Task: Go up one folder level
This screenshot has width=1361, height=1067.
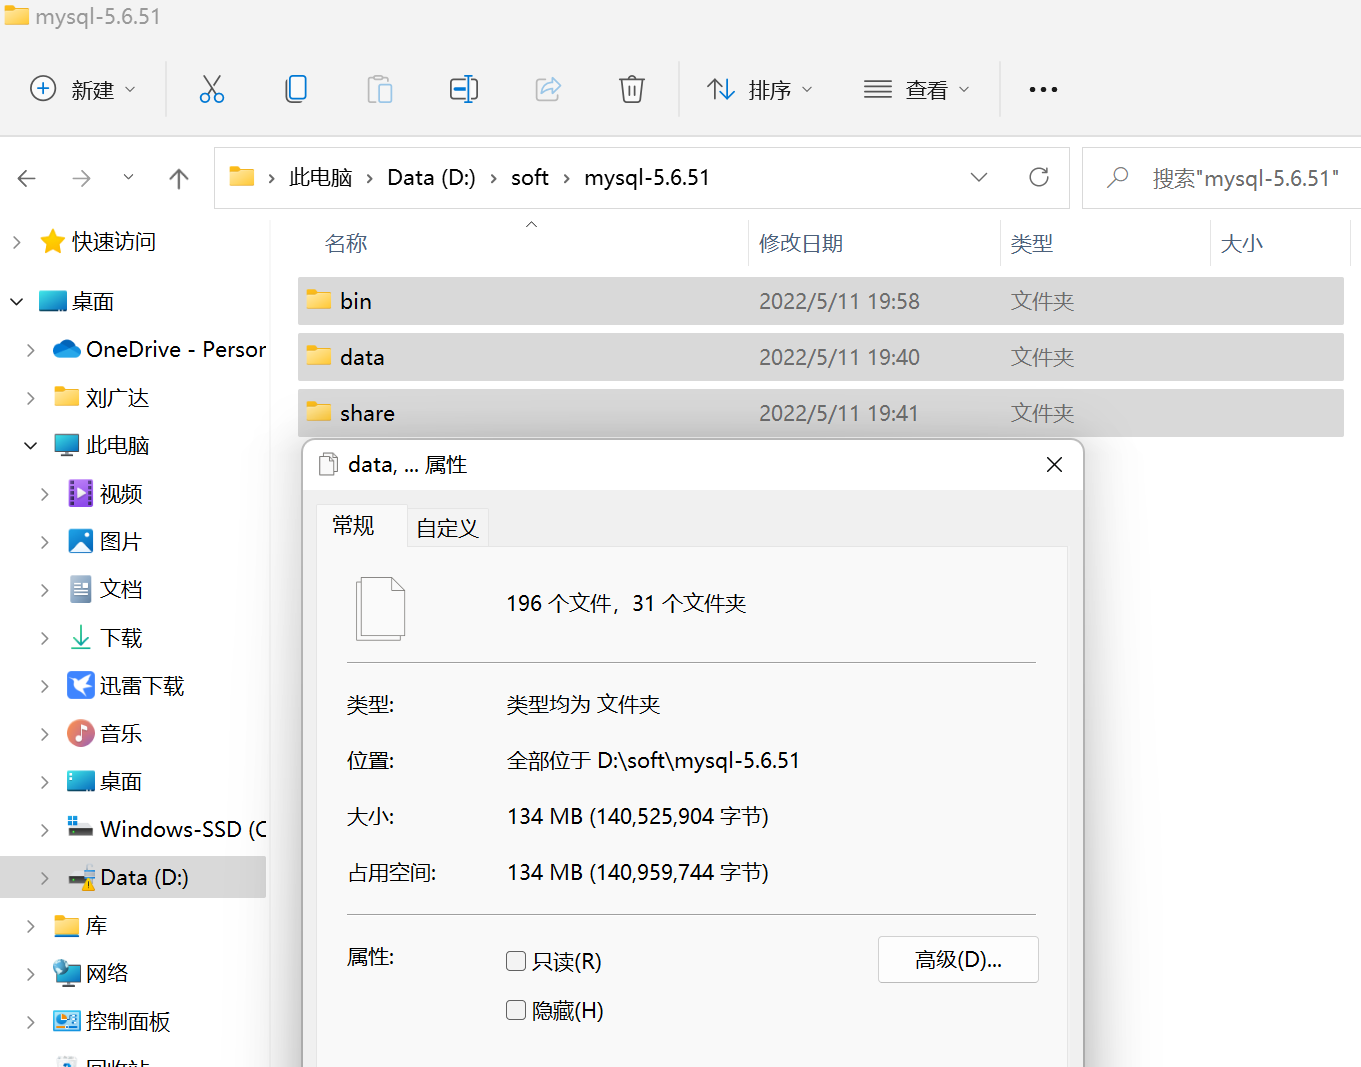Action: (179, 178)
